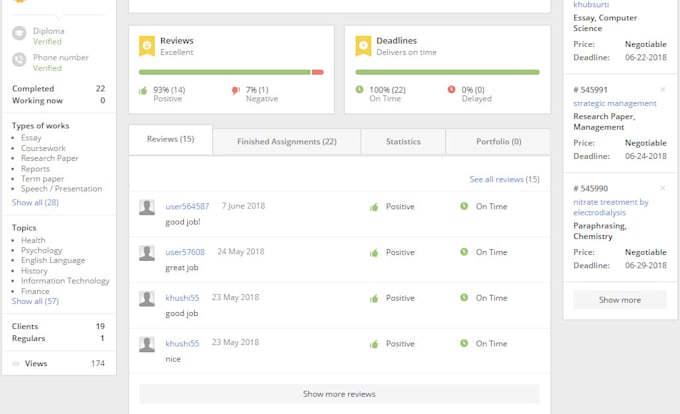Click the red clock icon beside 0% (0)

[451, 89]
